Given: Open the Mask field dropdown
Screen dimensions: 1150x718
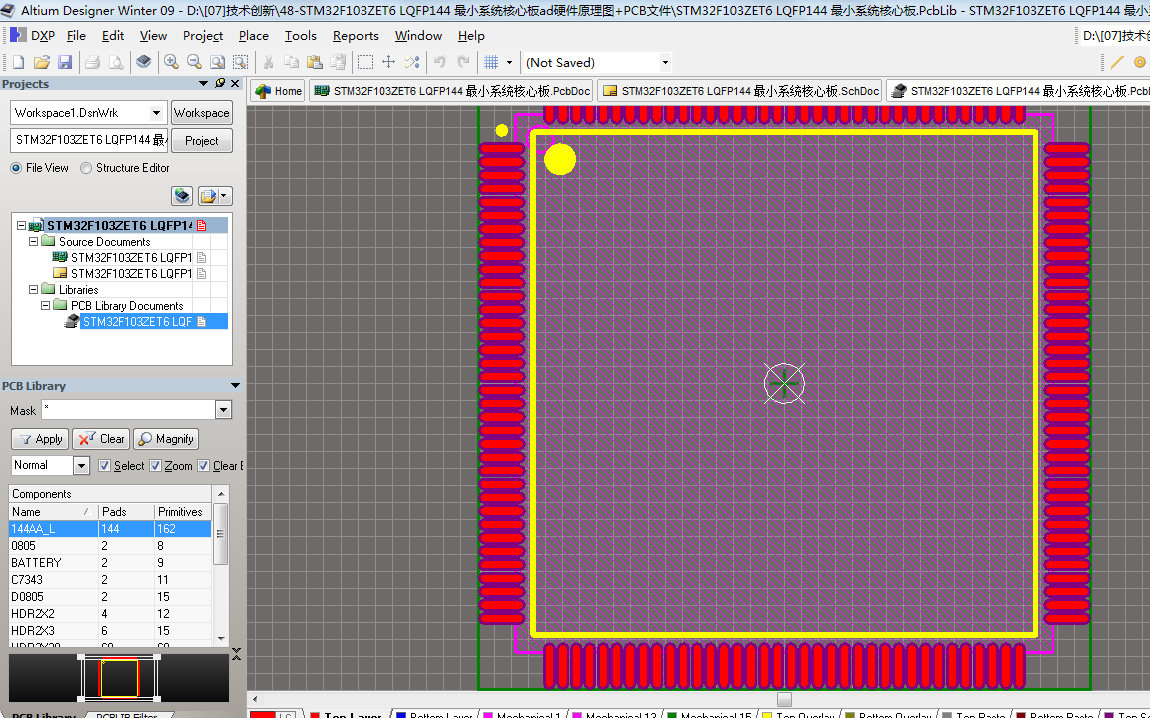Looking at the screenshot, I should [x=224, y=410].
